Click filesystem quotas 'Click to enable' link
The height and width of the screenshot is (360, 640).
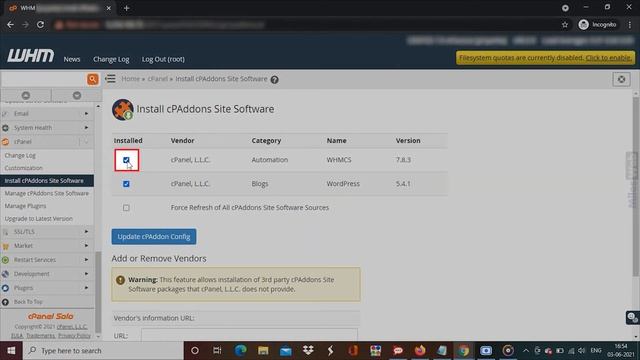coord(609,58)
